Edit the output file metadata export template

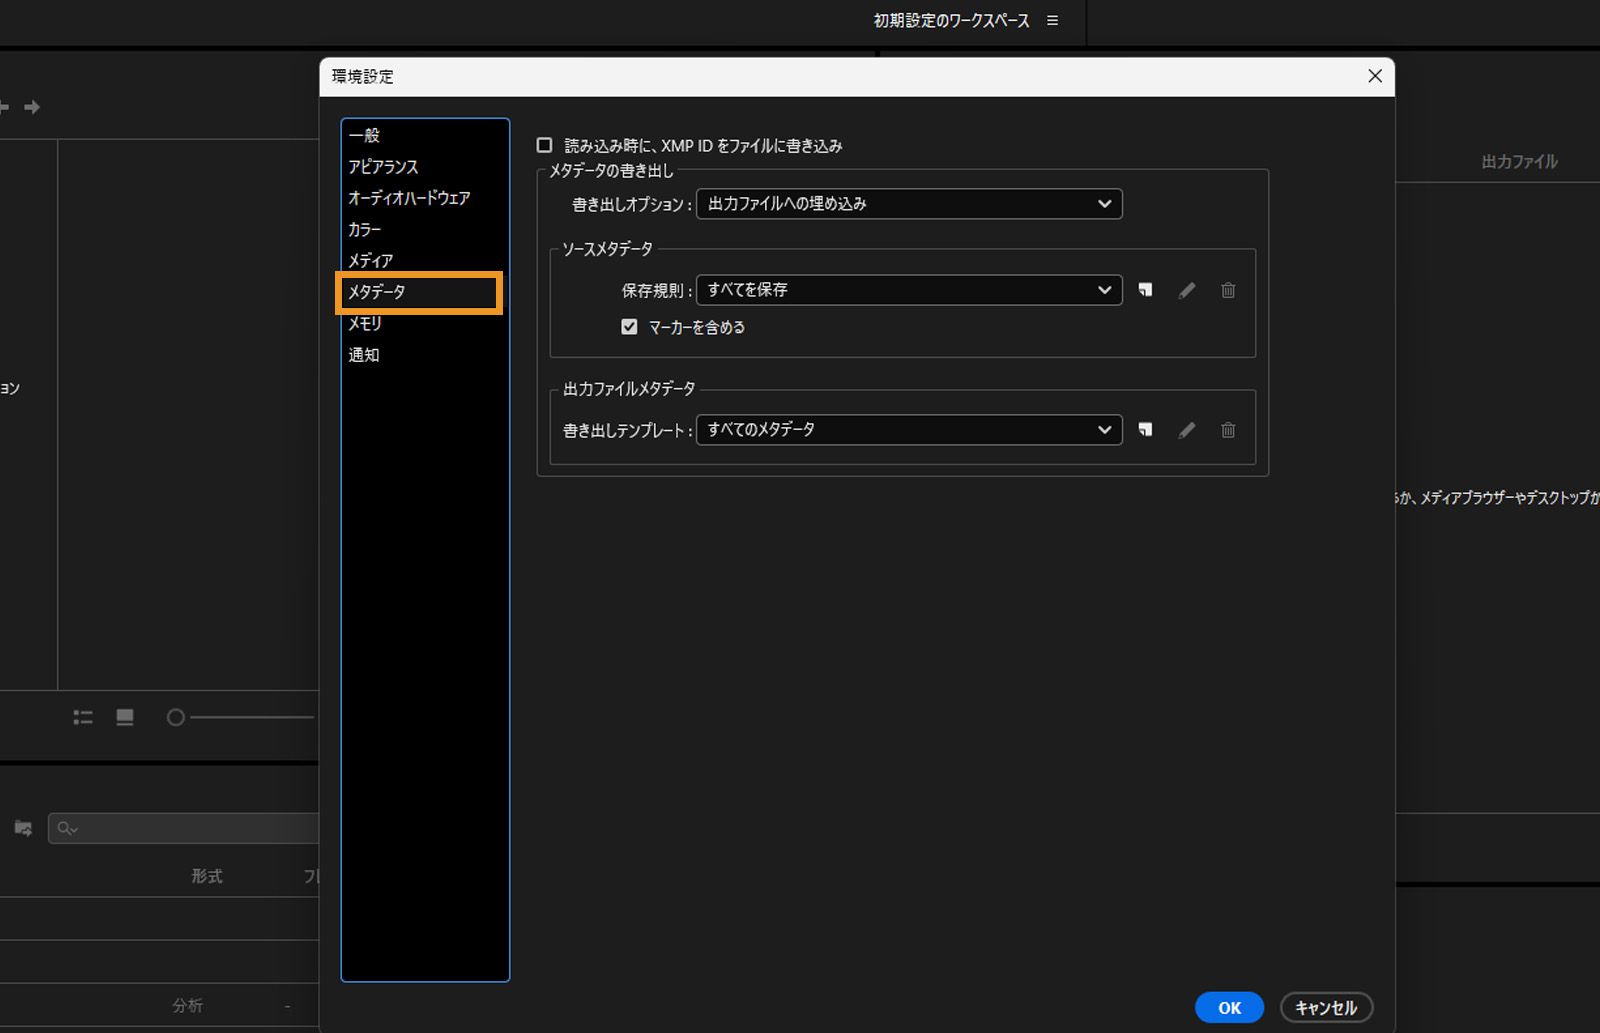(1187, 430)
